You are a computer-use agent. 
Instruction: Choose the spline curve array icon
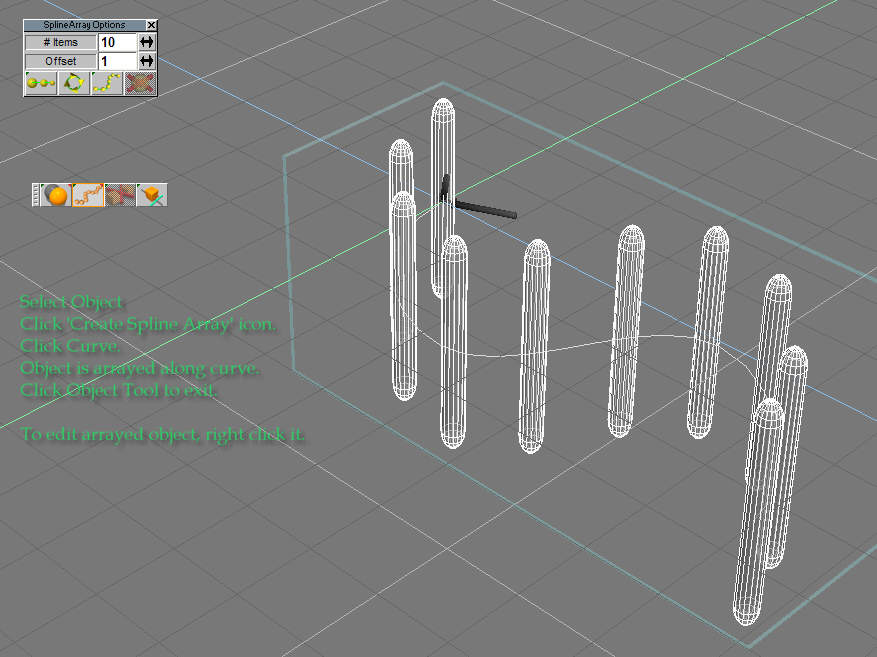click(x=107, y=84)
